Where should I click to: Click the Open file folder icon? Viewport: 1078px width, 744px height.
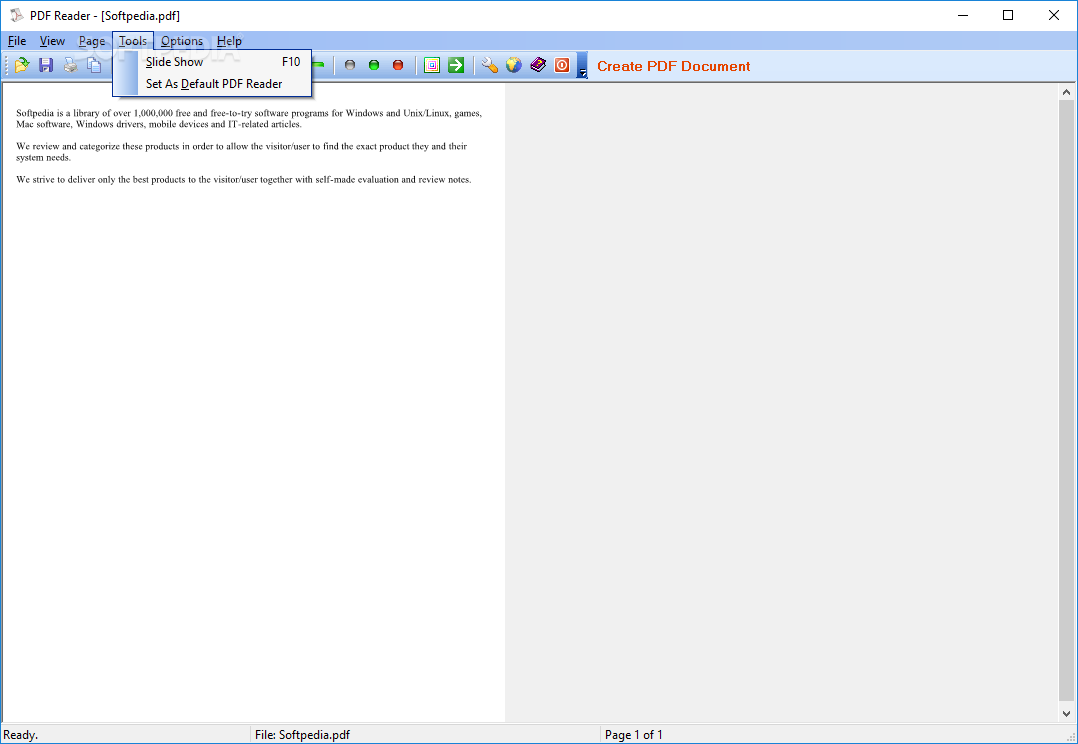(x=22, y=65)
